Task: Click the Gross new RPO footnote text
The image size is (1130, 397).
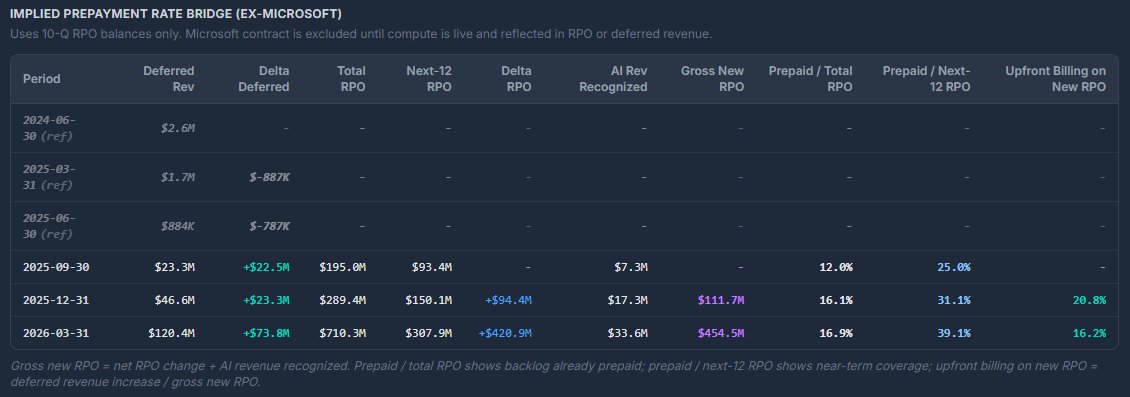Action: coord(554,373)
